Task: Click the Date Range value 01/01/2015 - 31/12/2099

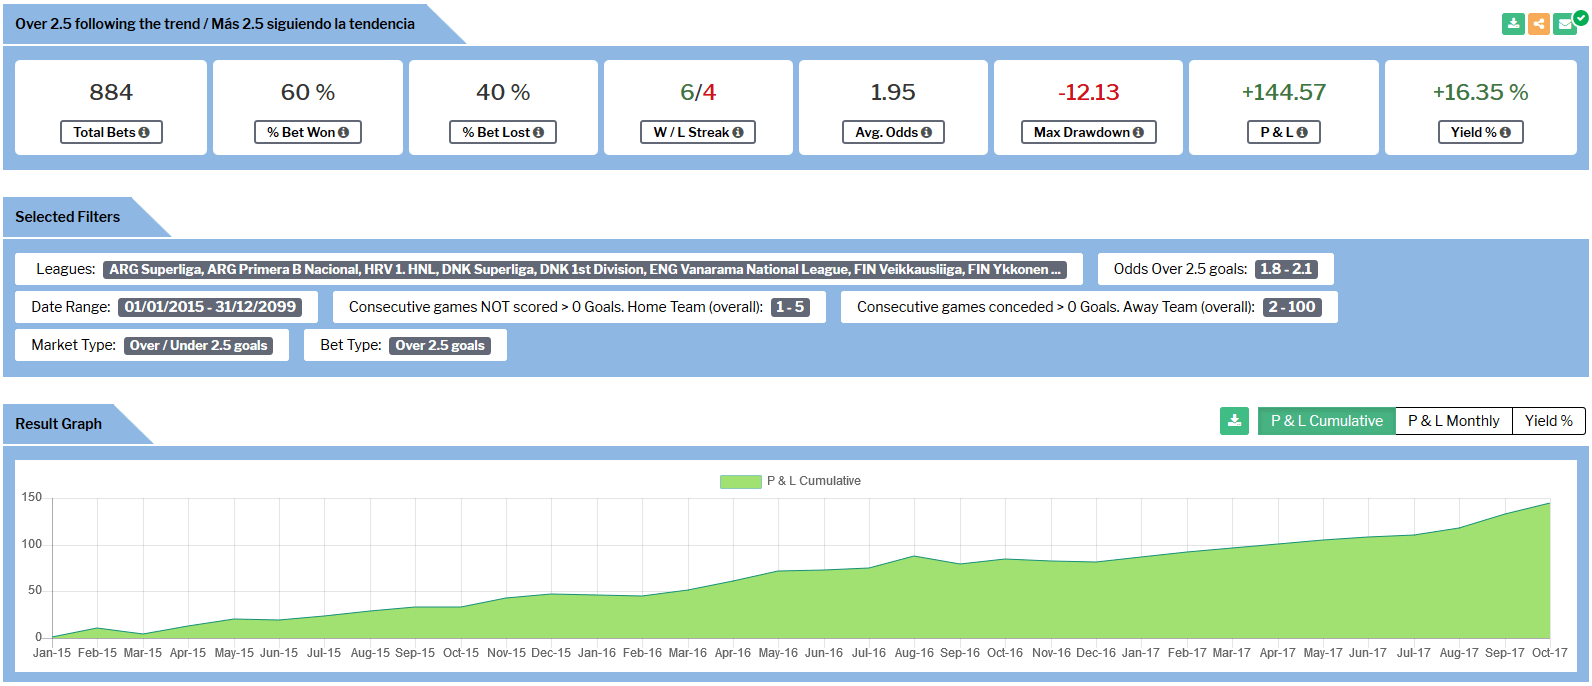Action: (x=210, y=307)
